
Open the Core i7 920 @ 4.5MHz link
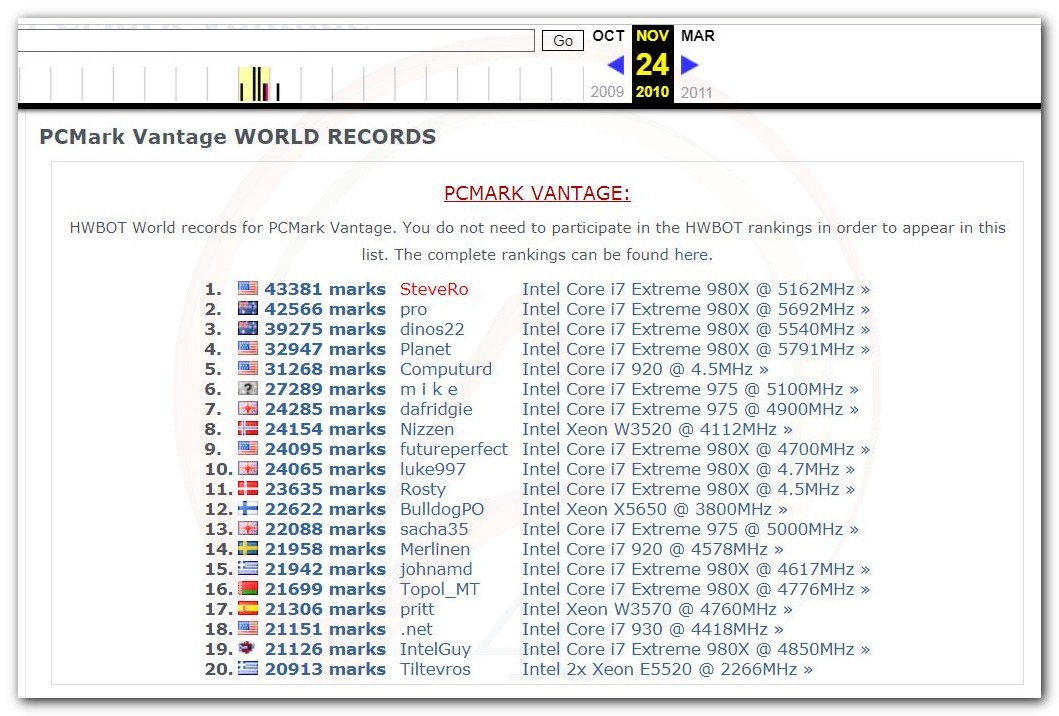click(645, 369)
